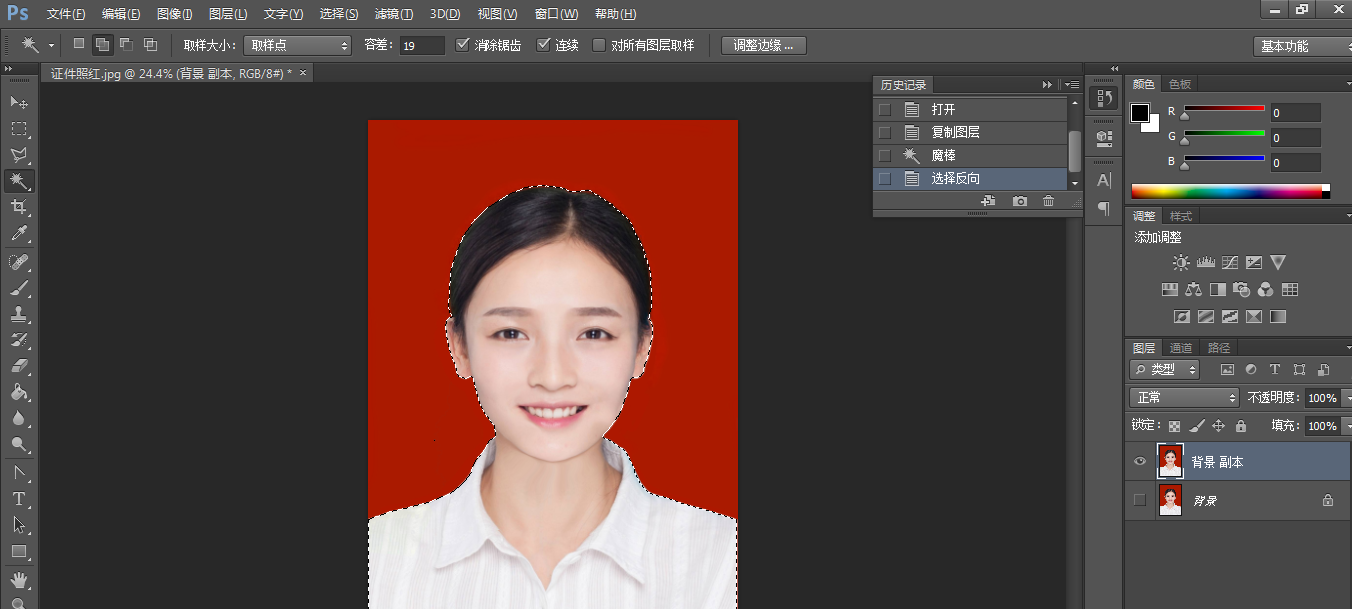Create new document from current history state
This screenshot has height=609, width=1352.
pyautogui.click(x=988, y=201)
